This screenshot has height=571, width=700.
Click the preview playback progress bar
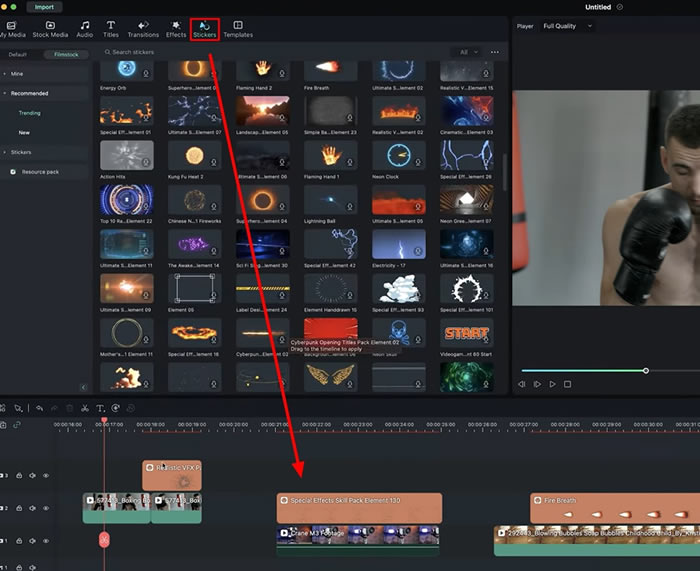tap(610, 371)
